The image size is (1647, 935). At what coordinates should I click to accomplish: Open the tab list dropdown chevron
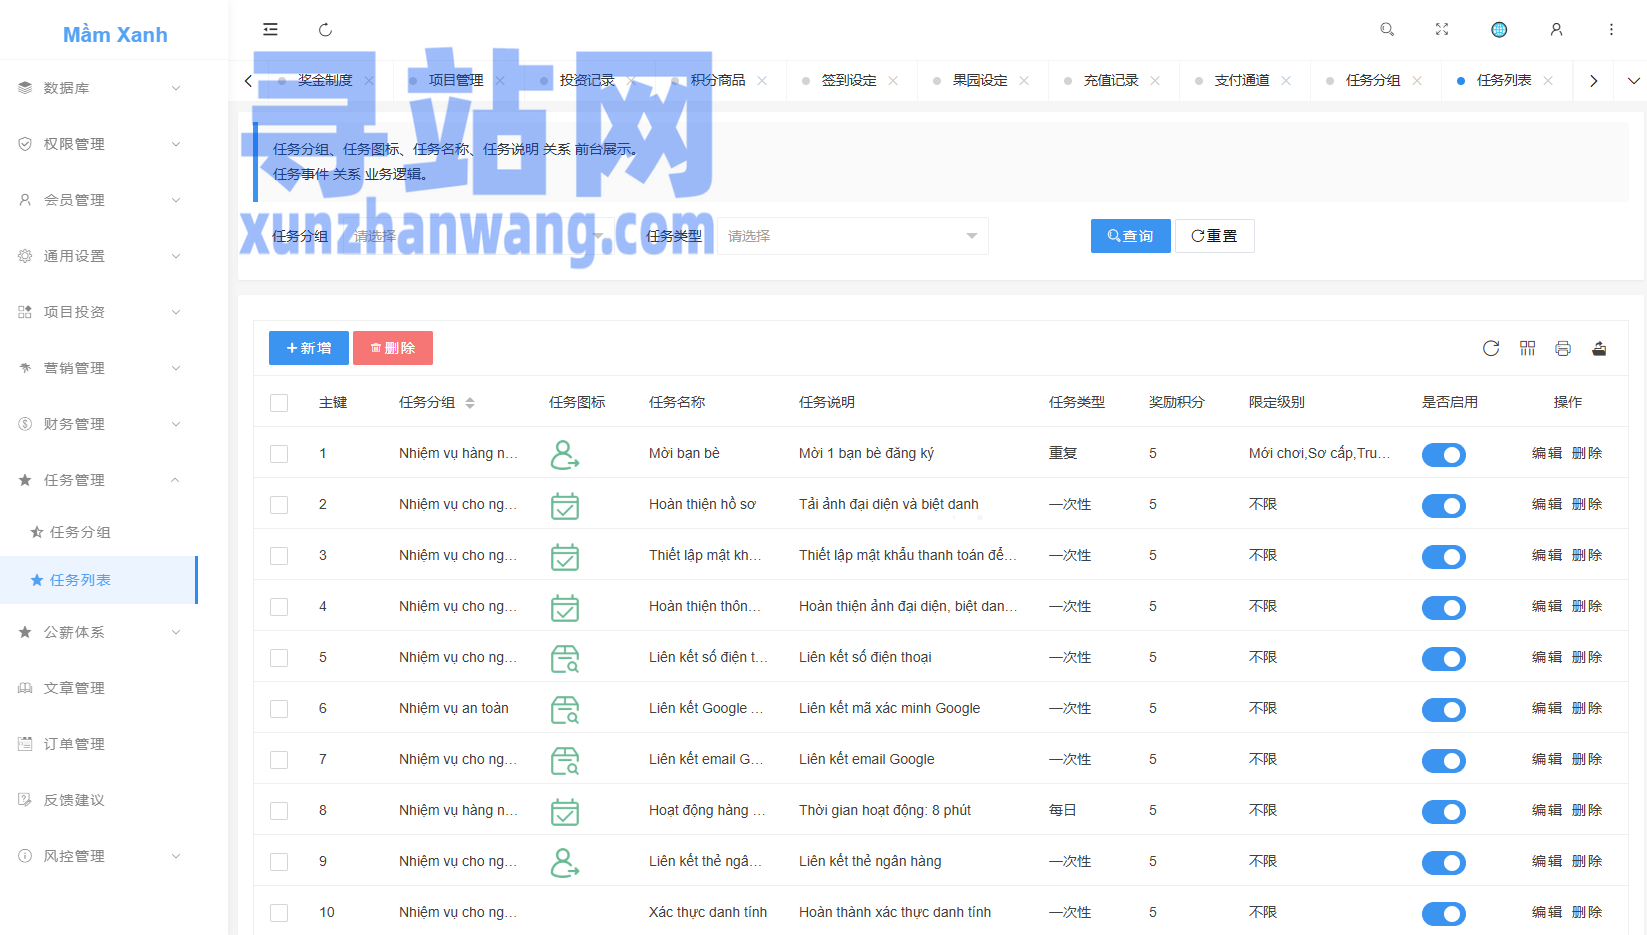click(x=1633, y=81)
